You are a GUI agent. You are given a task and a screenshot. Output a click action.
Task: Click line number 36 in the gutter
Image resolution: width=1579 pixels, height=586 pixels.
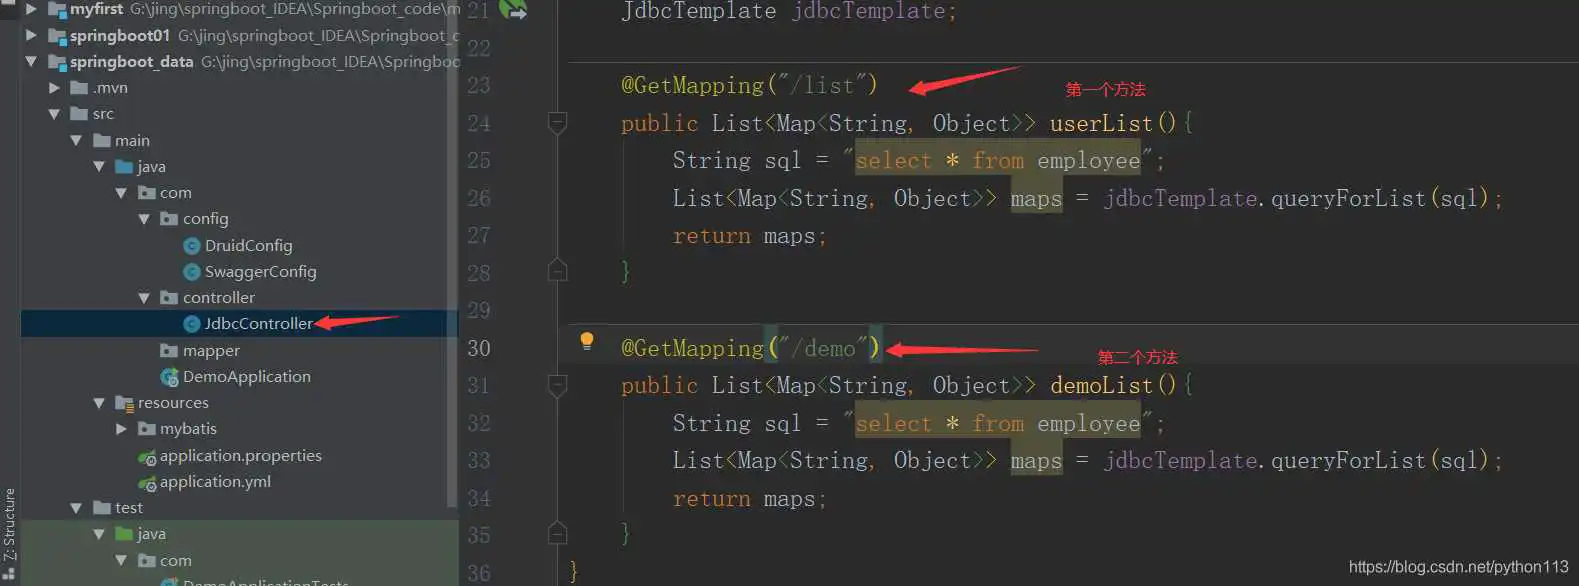pos(479,574)
